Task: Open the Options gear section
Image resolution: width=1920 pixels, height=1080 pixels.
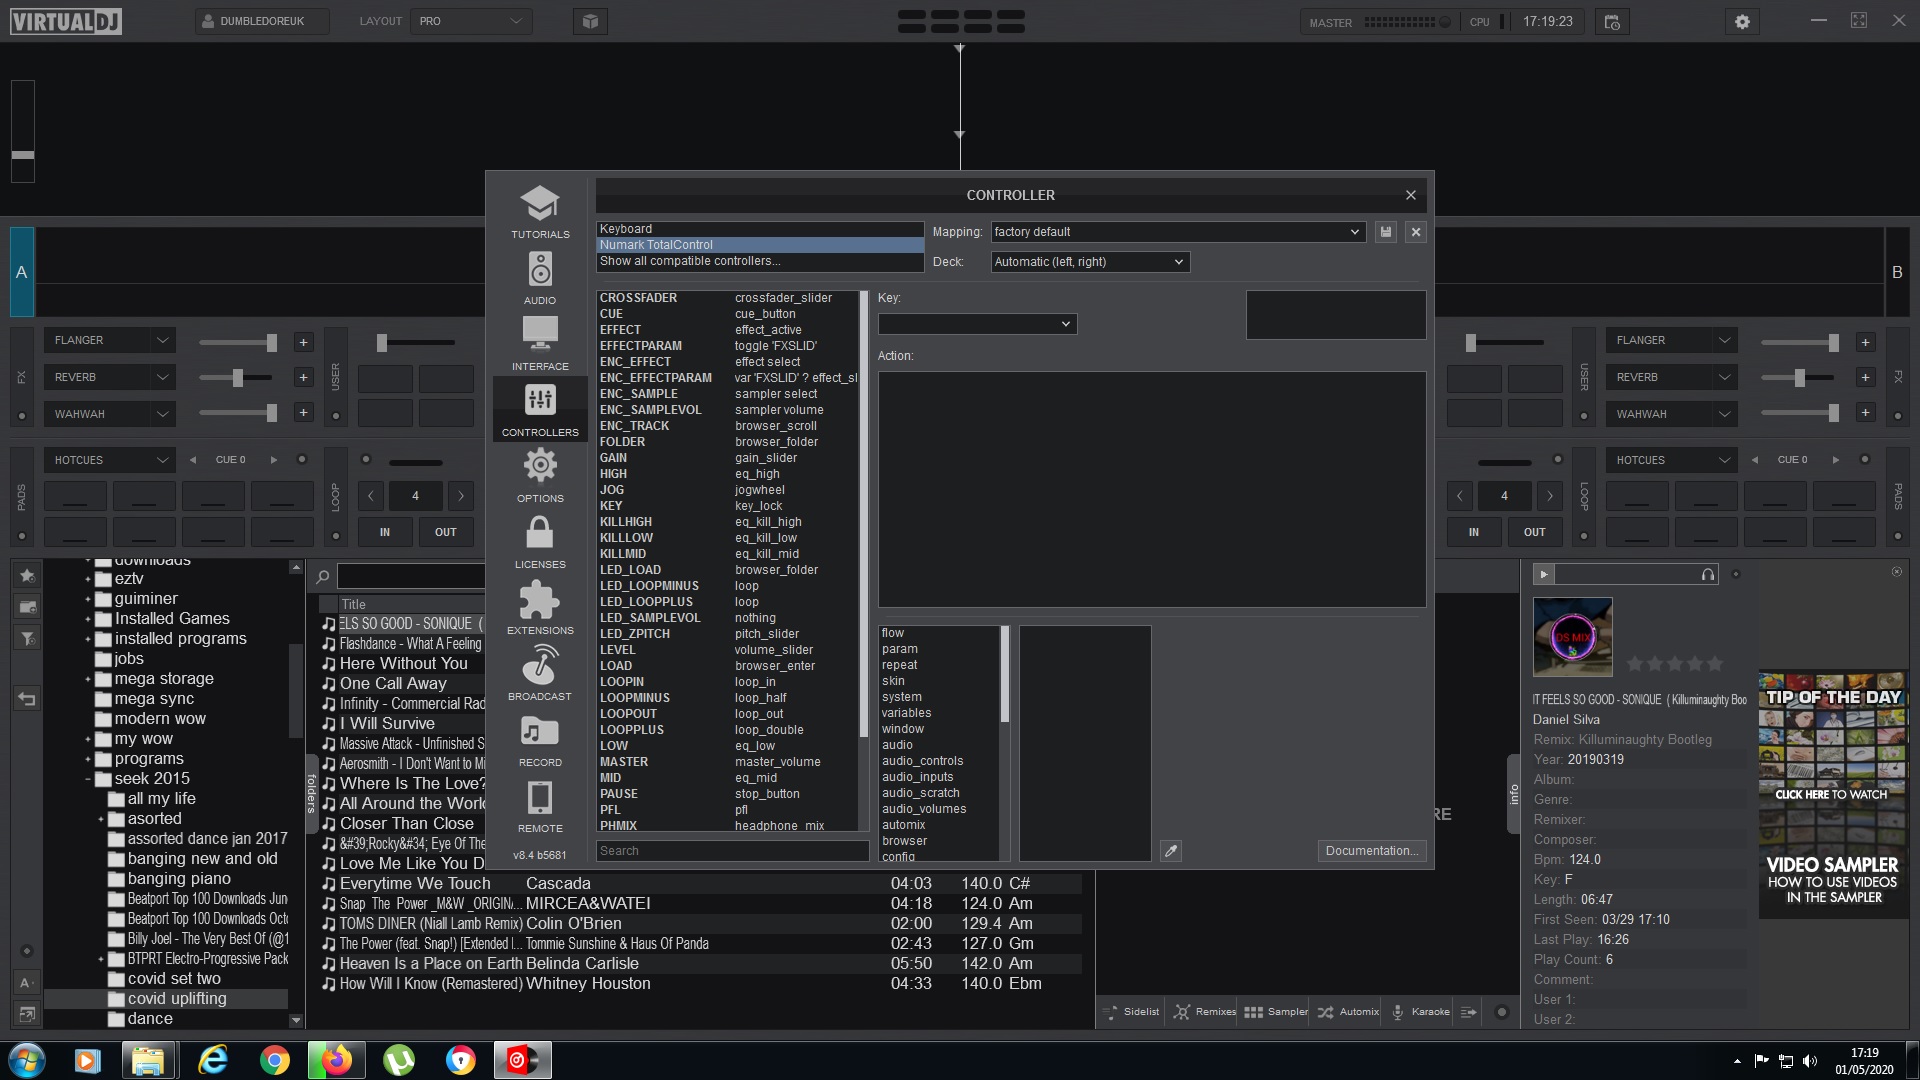Action: [540, 476]
